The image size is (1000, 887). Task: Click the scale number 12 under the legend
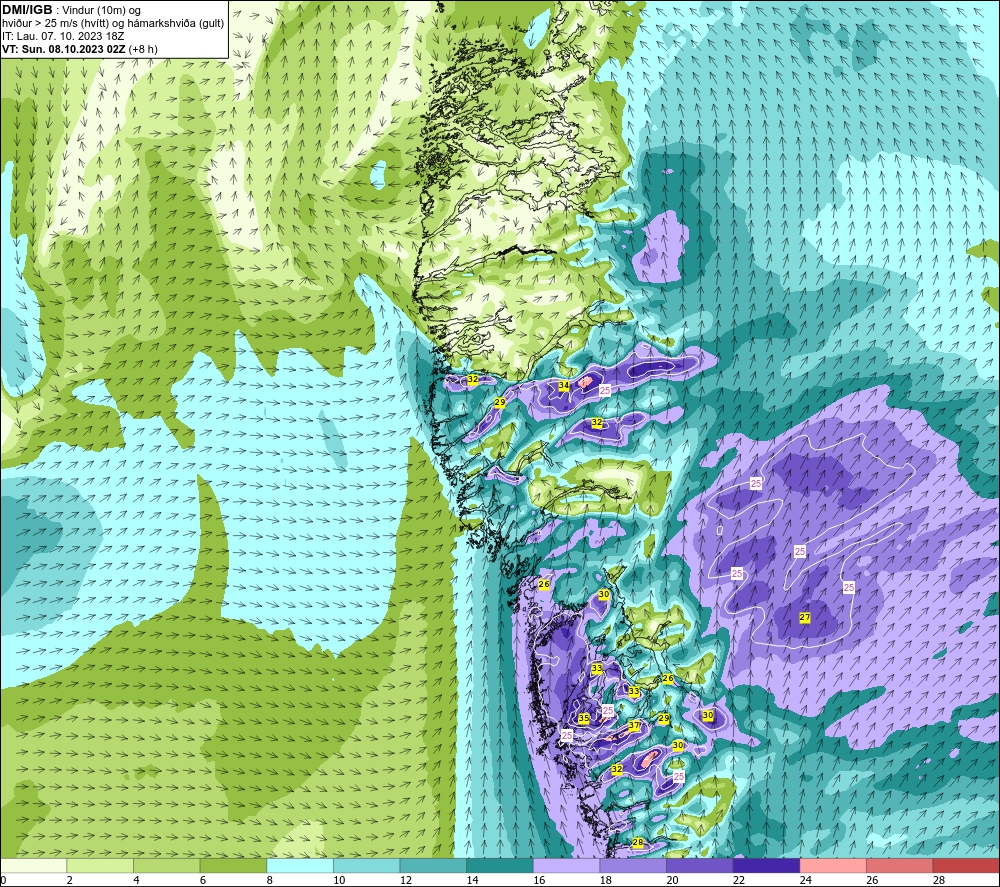(406, 880)
